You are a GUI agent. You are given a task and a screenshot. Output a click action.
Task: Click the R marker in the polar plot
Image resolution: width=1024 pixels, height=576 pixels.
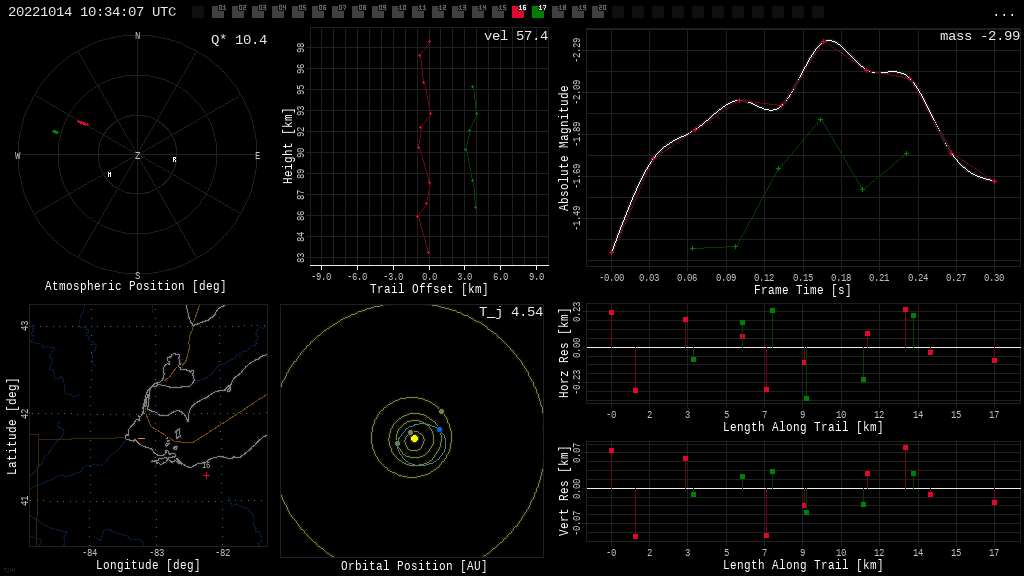(174, 159)
